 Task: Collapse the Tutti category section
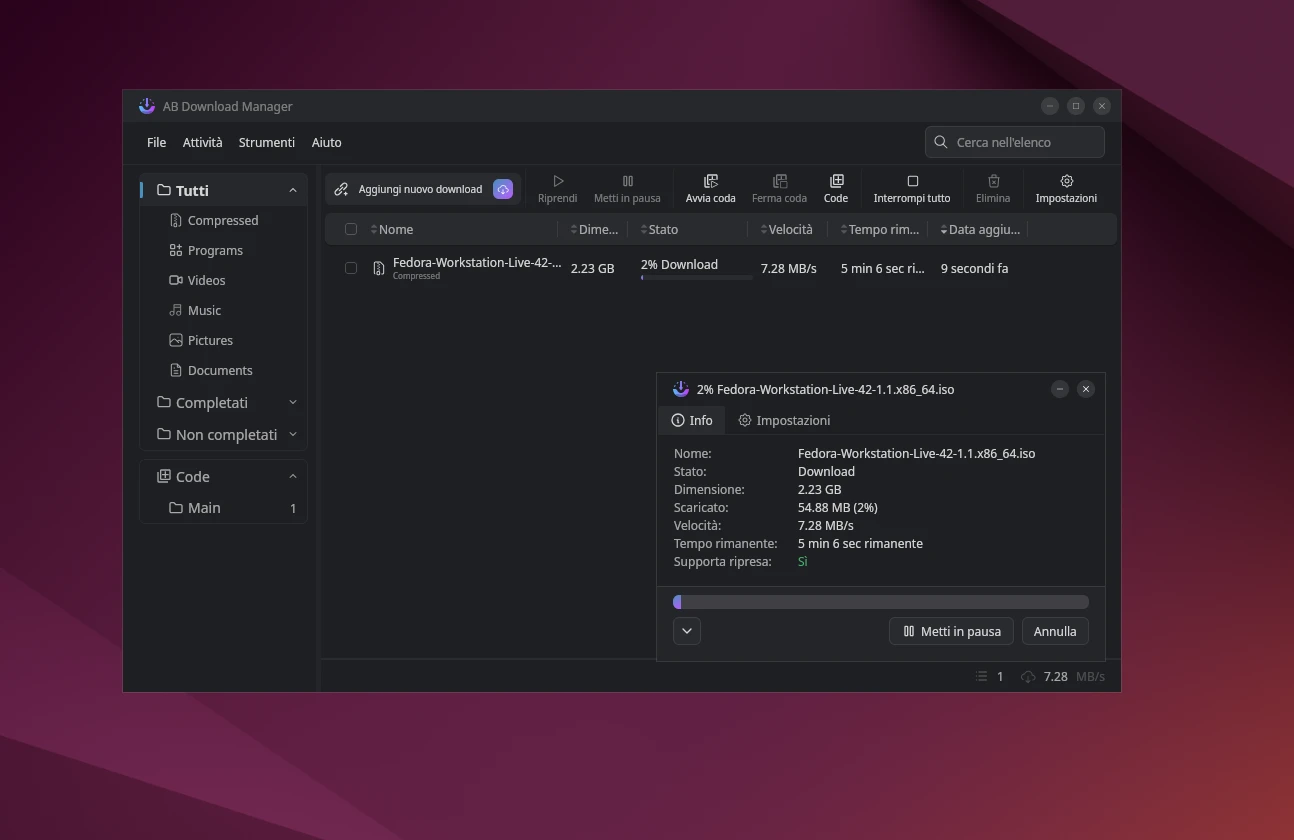click(x=292, y=189)
